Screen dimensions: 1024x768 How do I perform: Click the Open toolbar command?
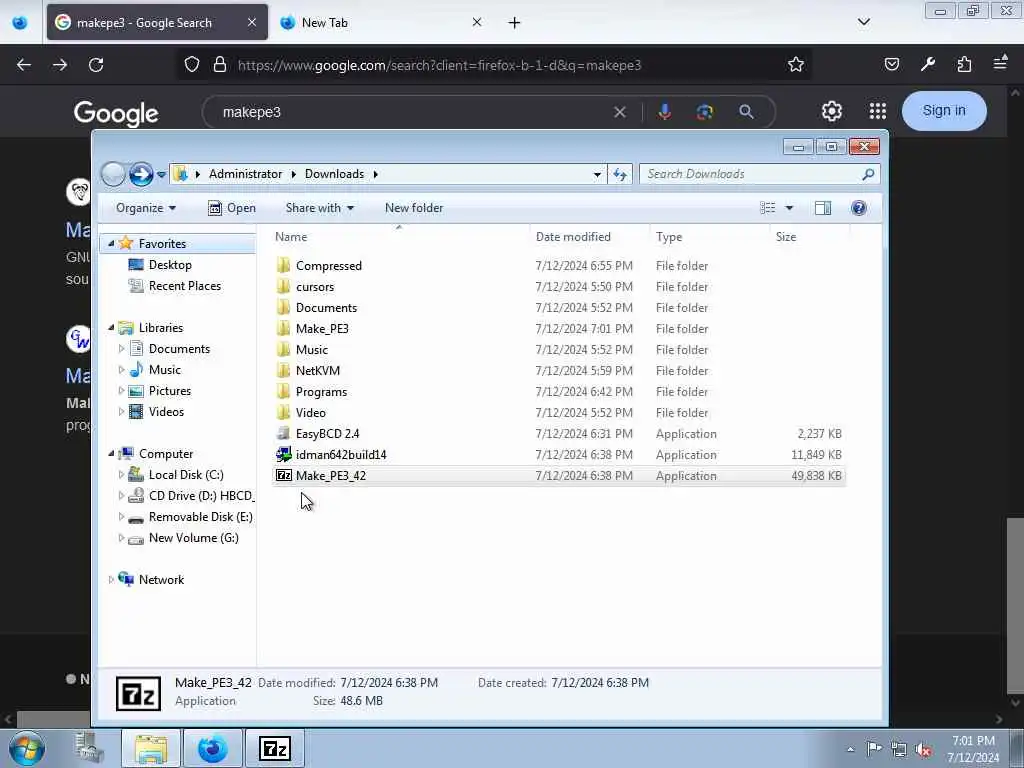[232, 208]
